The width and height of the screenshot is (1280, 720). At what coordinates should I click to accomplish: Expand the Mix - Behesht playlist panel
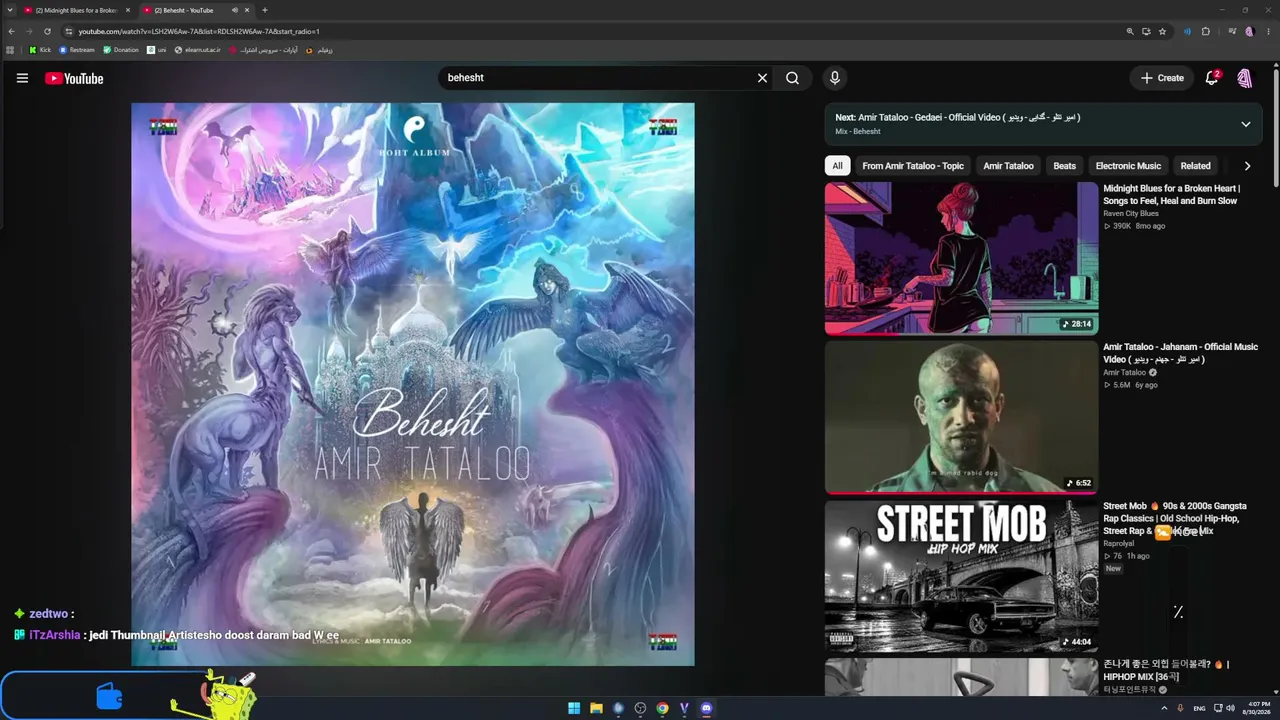pyautogui.click(x=1246, y=124)
